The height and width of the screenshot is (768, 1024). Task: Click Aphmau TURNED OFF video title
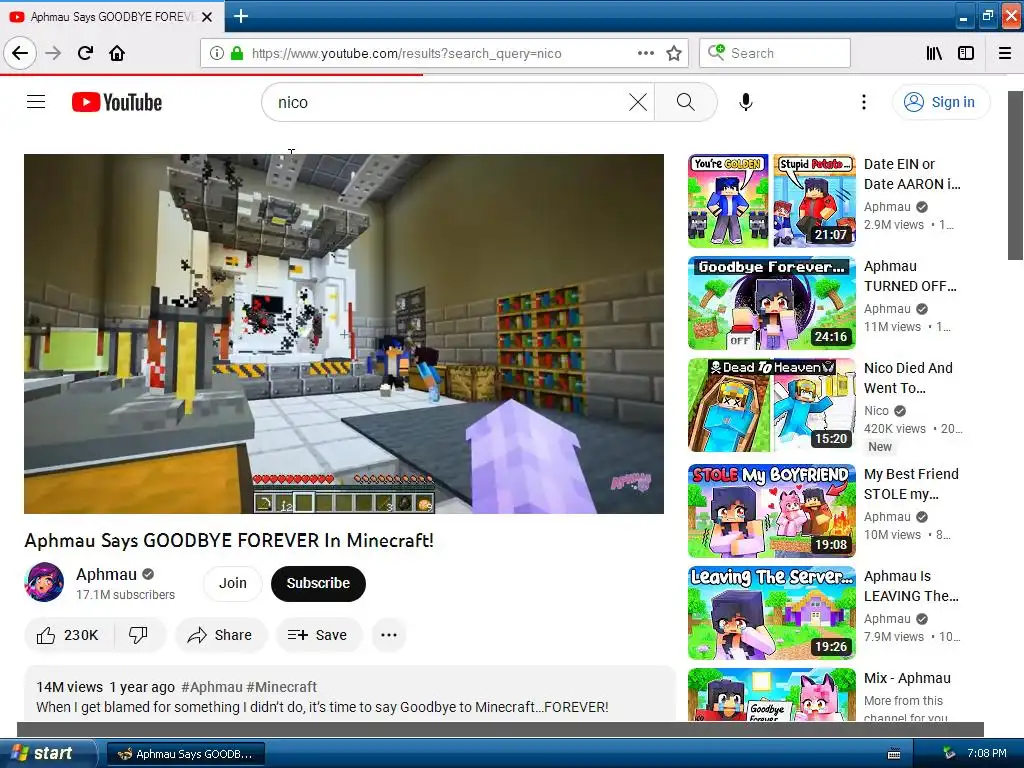pyautogui.click(x=910, y=276)
